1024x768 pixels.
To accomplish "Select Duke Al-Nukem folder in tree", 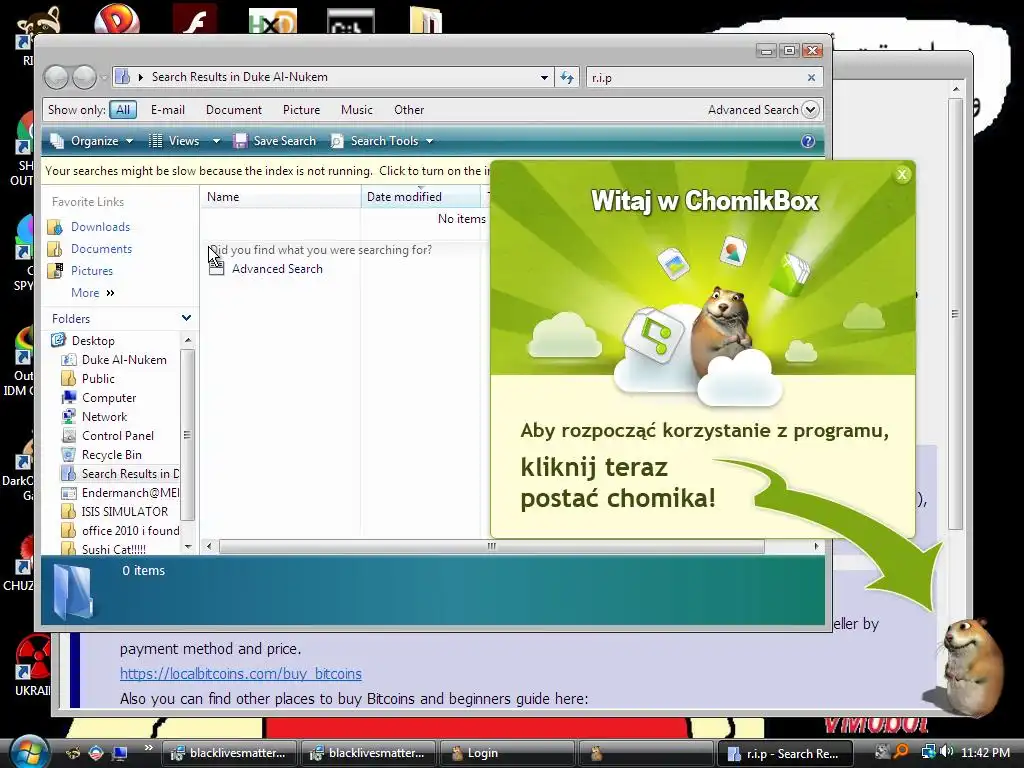I will (x=123, y=359).
